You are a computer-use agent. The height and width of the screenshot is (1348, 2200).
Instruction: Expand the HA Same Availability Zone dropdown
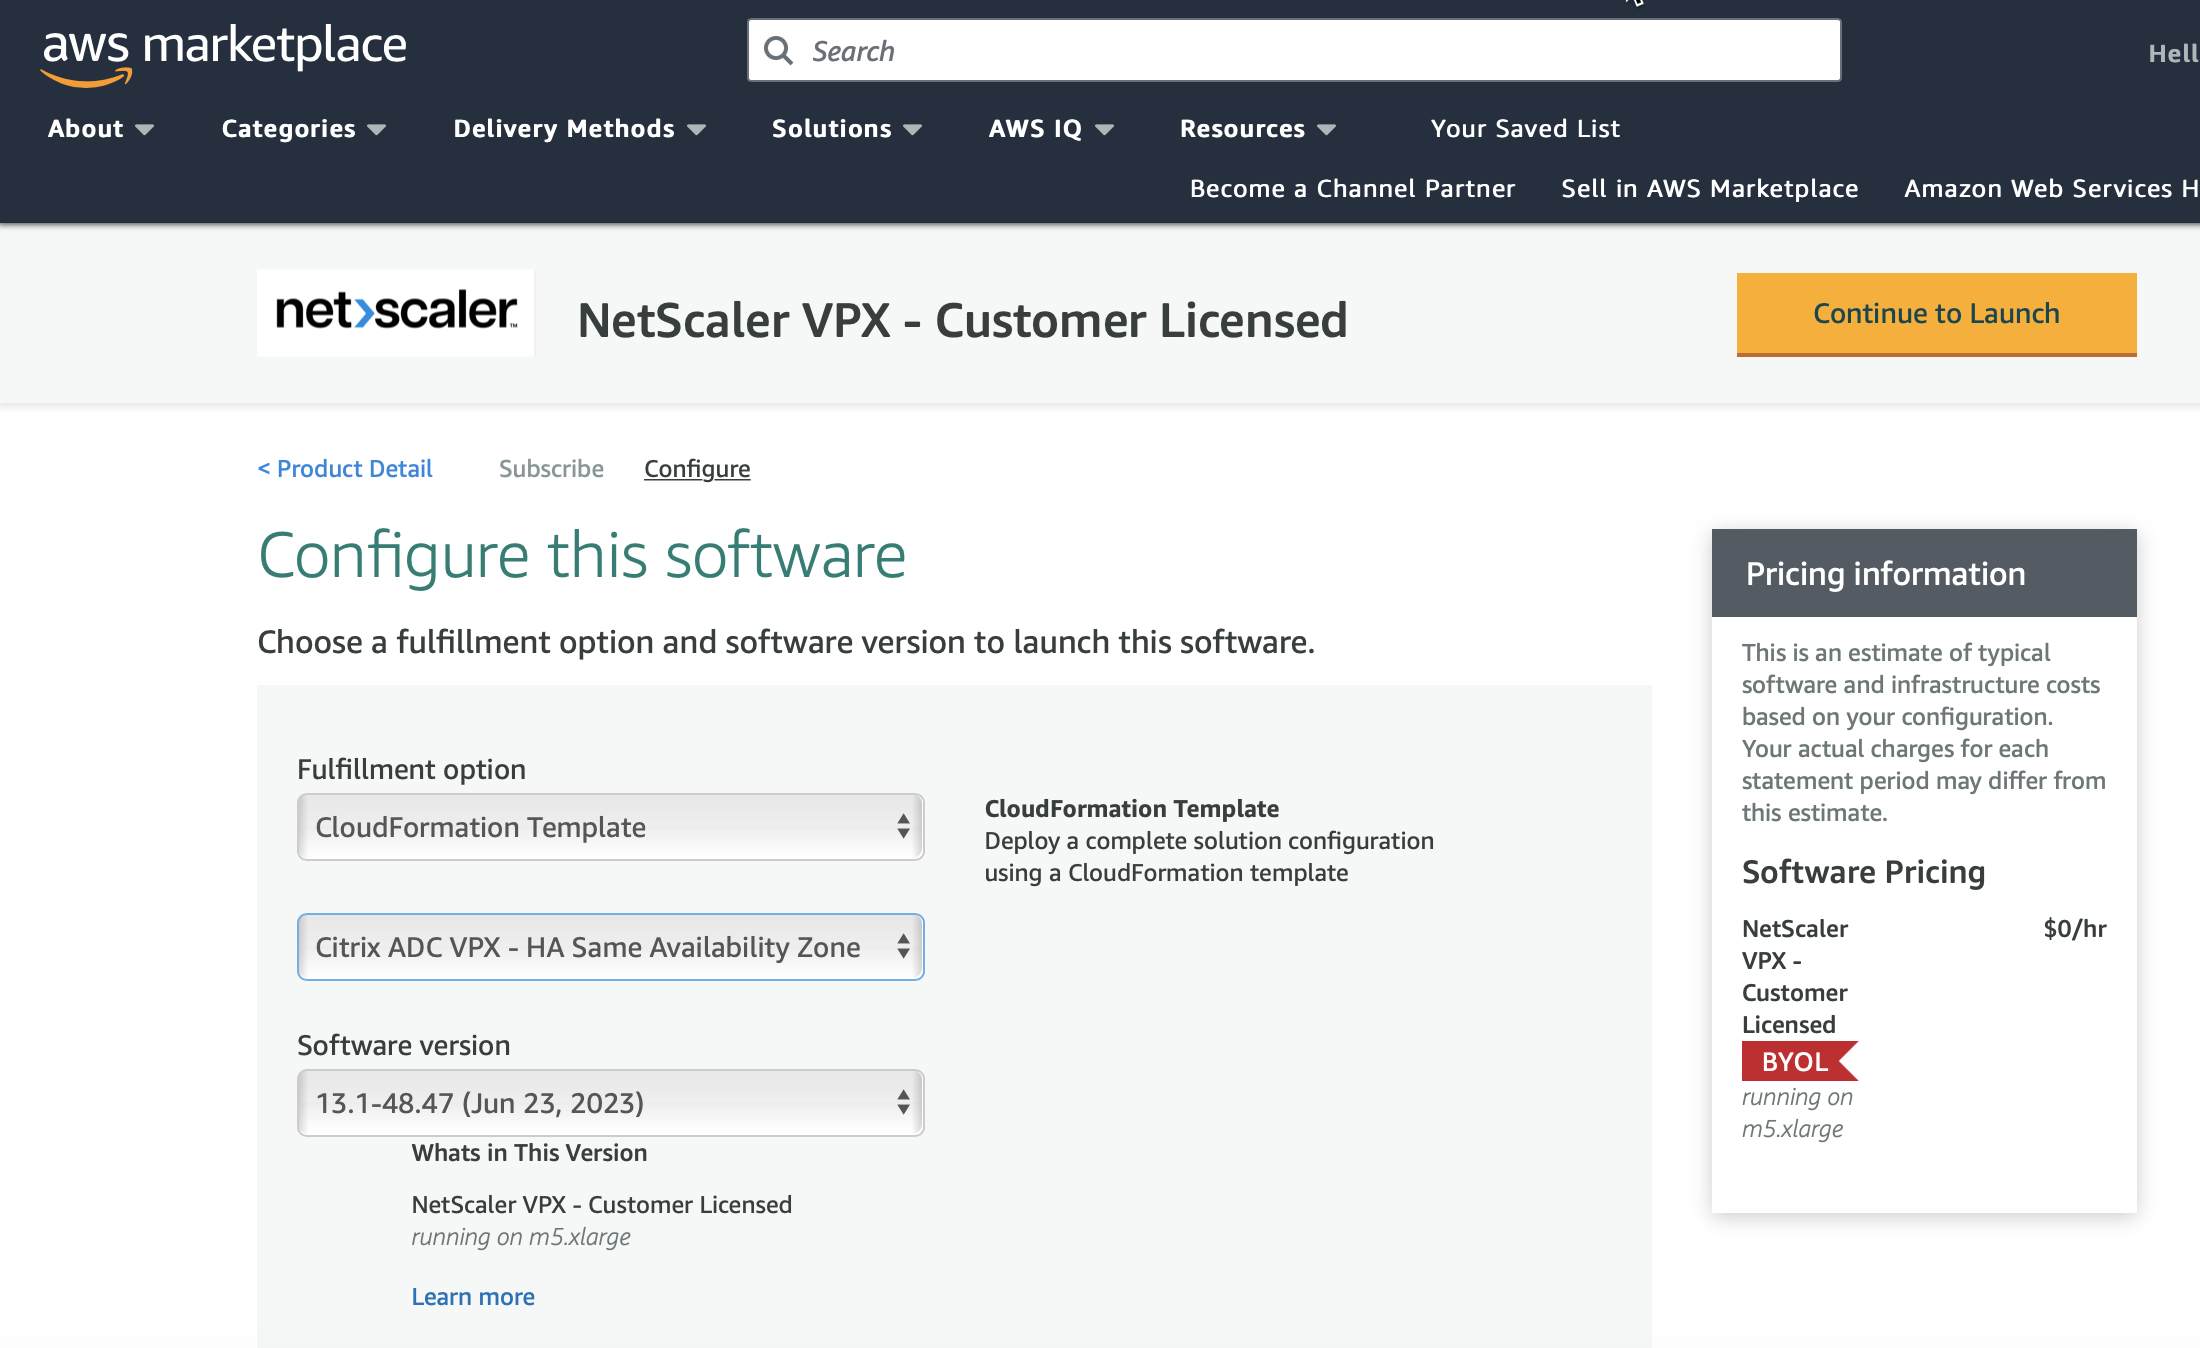pyautogui.click(x=611, y=946)
